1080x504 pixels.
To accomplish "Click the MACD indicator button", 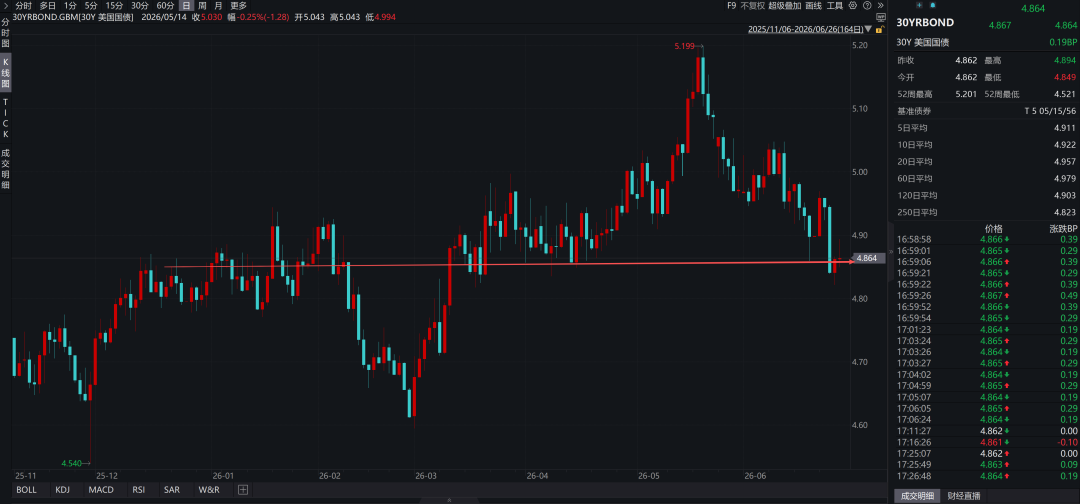I will pos(101,490).
